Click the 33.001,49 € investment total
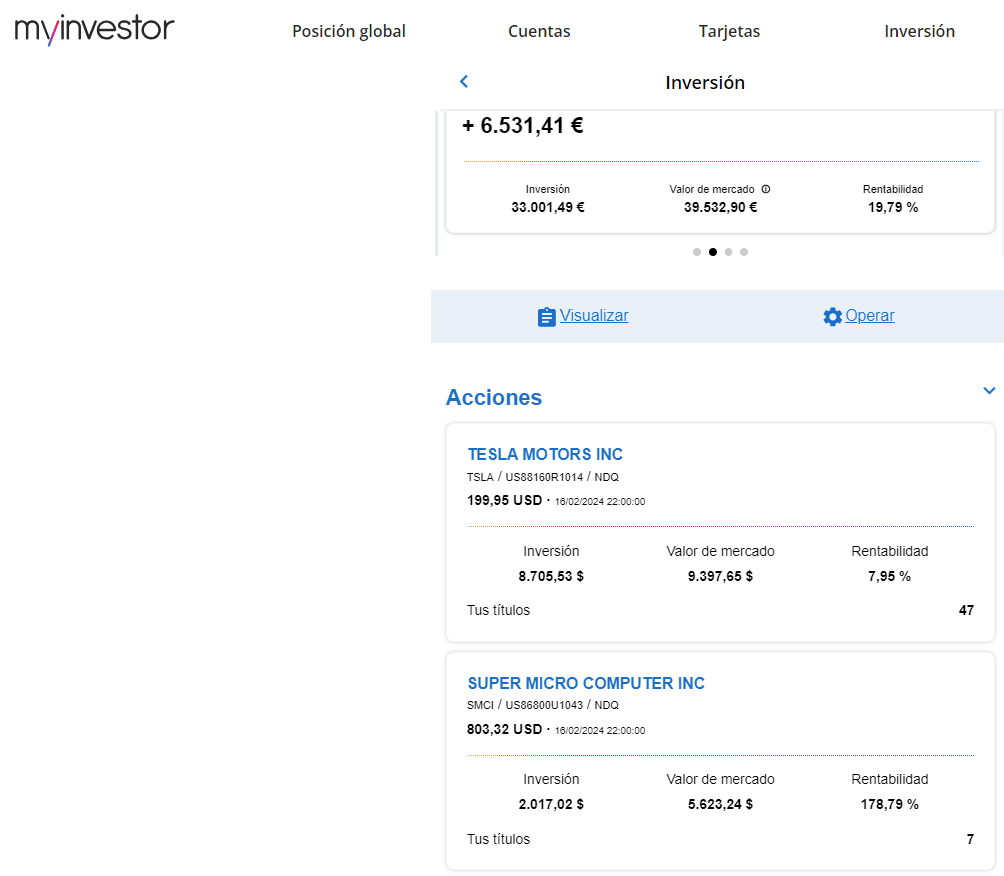 tap(547, 207)
